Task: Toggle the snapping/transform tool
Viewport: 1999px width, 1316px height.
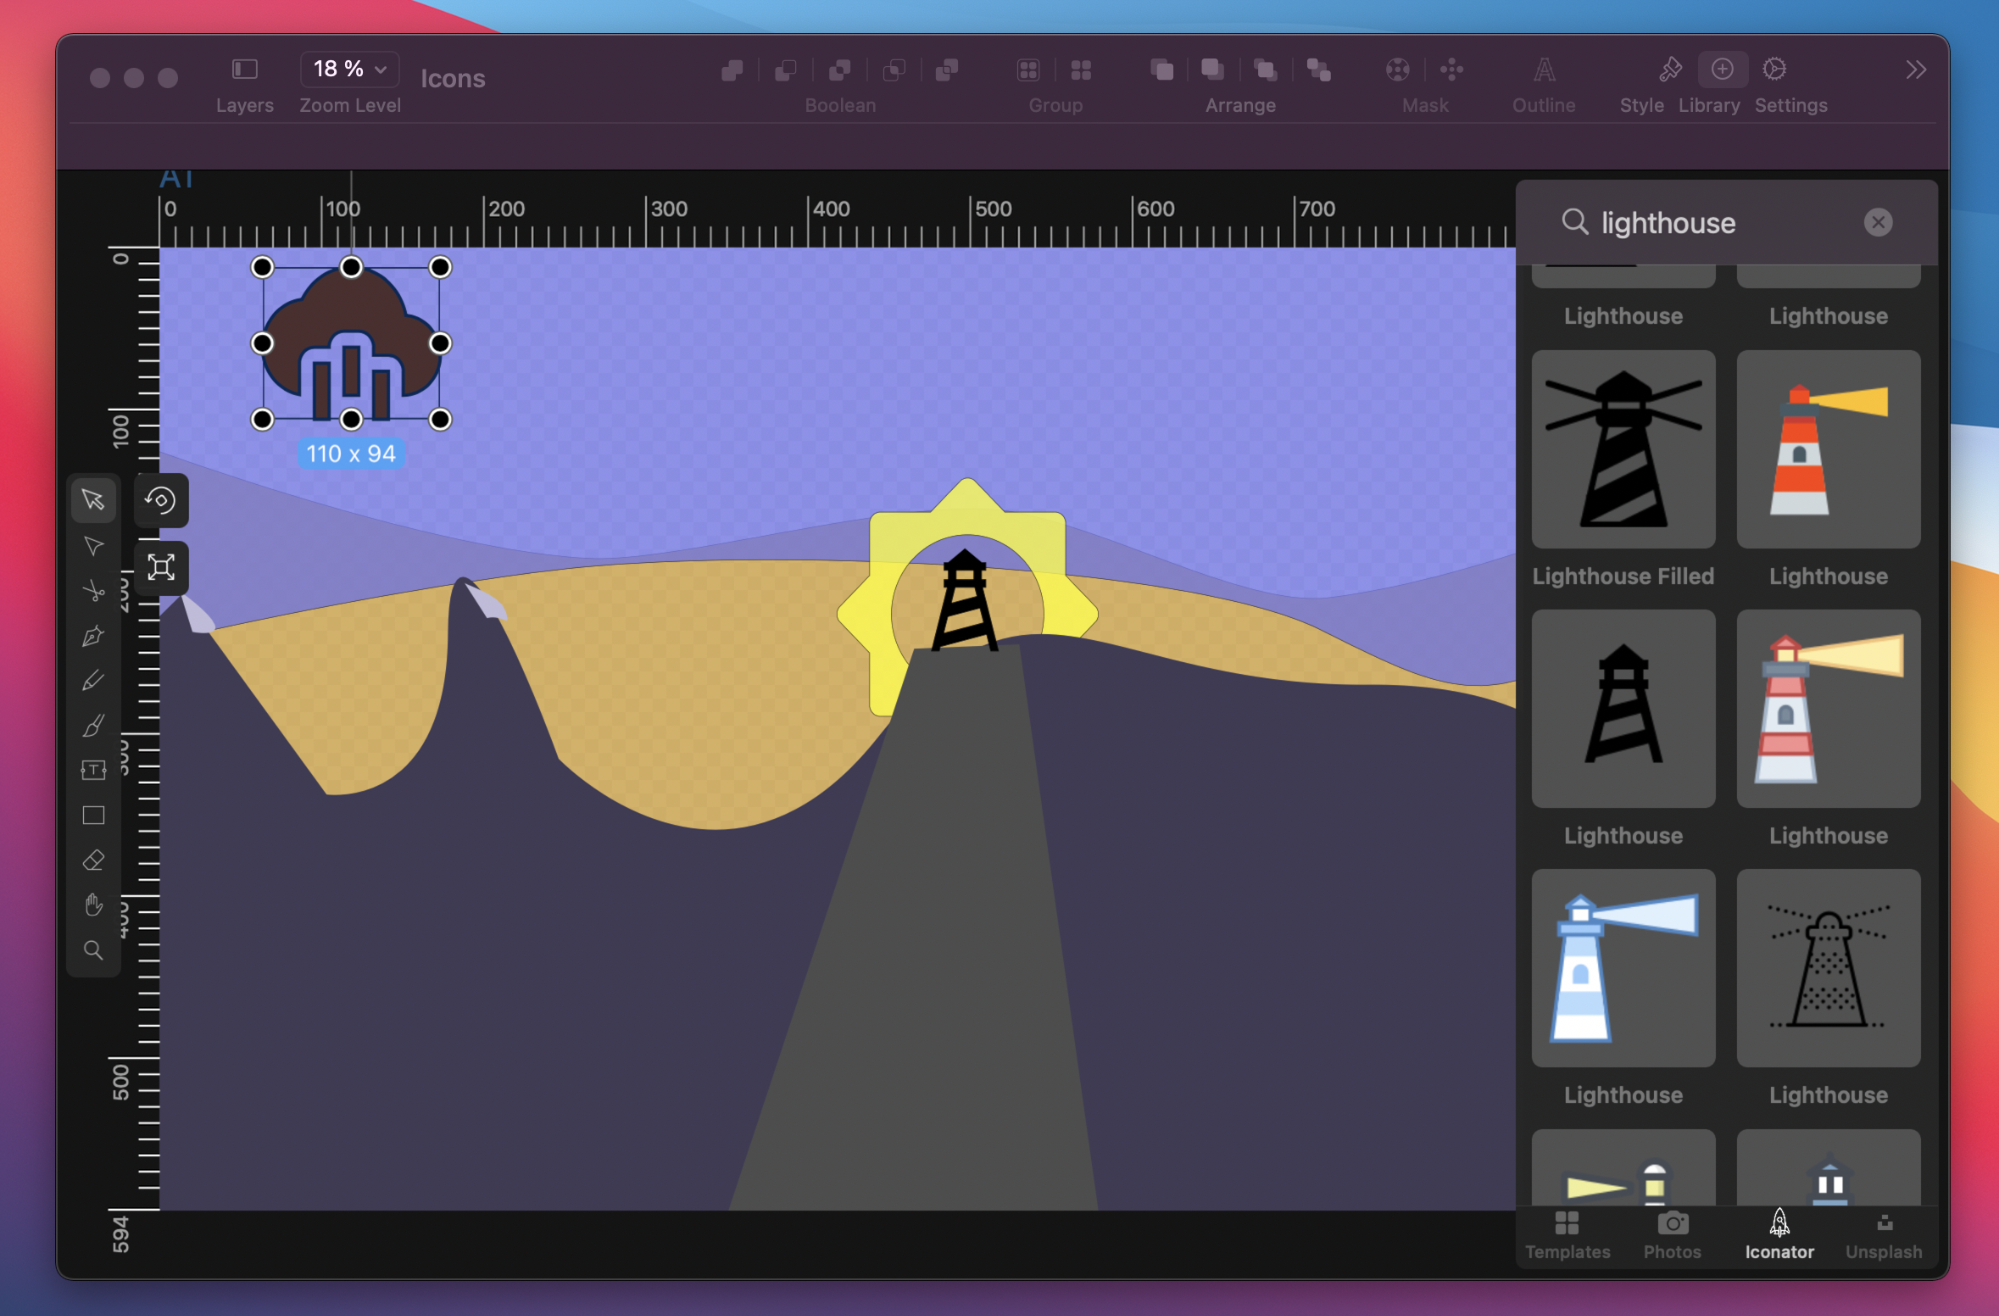Action: (x=162, y=568)
